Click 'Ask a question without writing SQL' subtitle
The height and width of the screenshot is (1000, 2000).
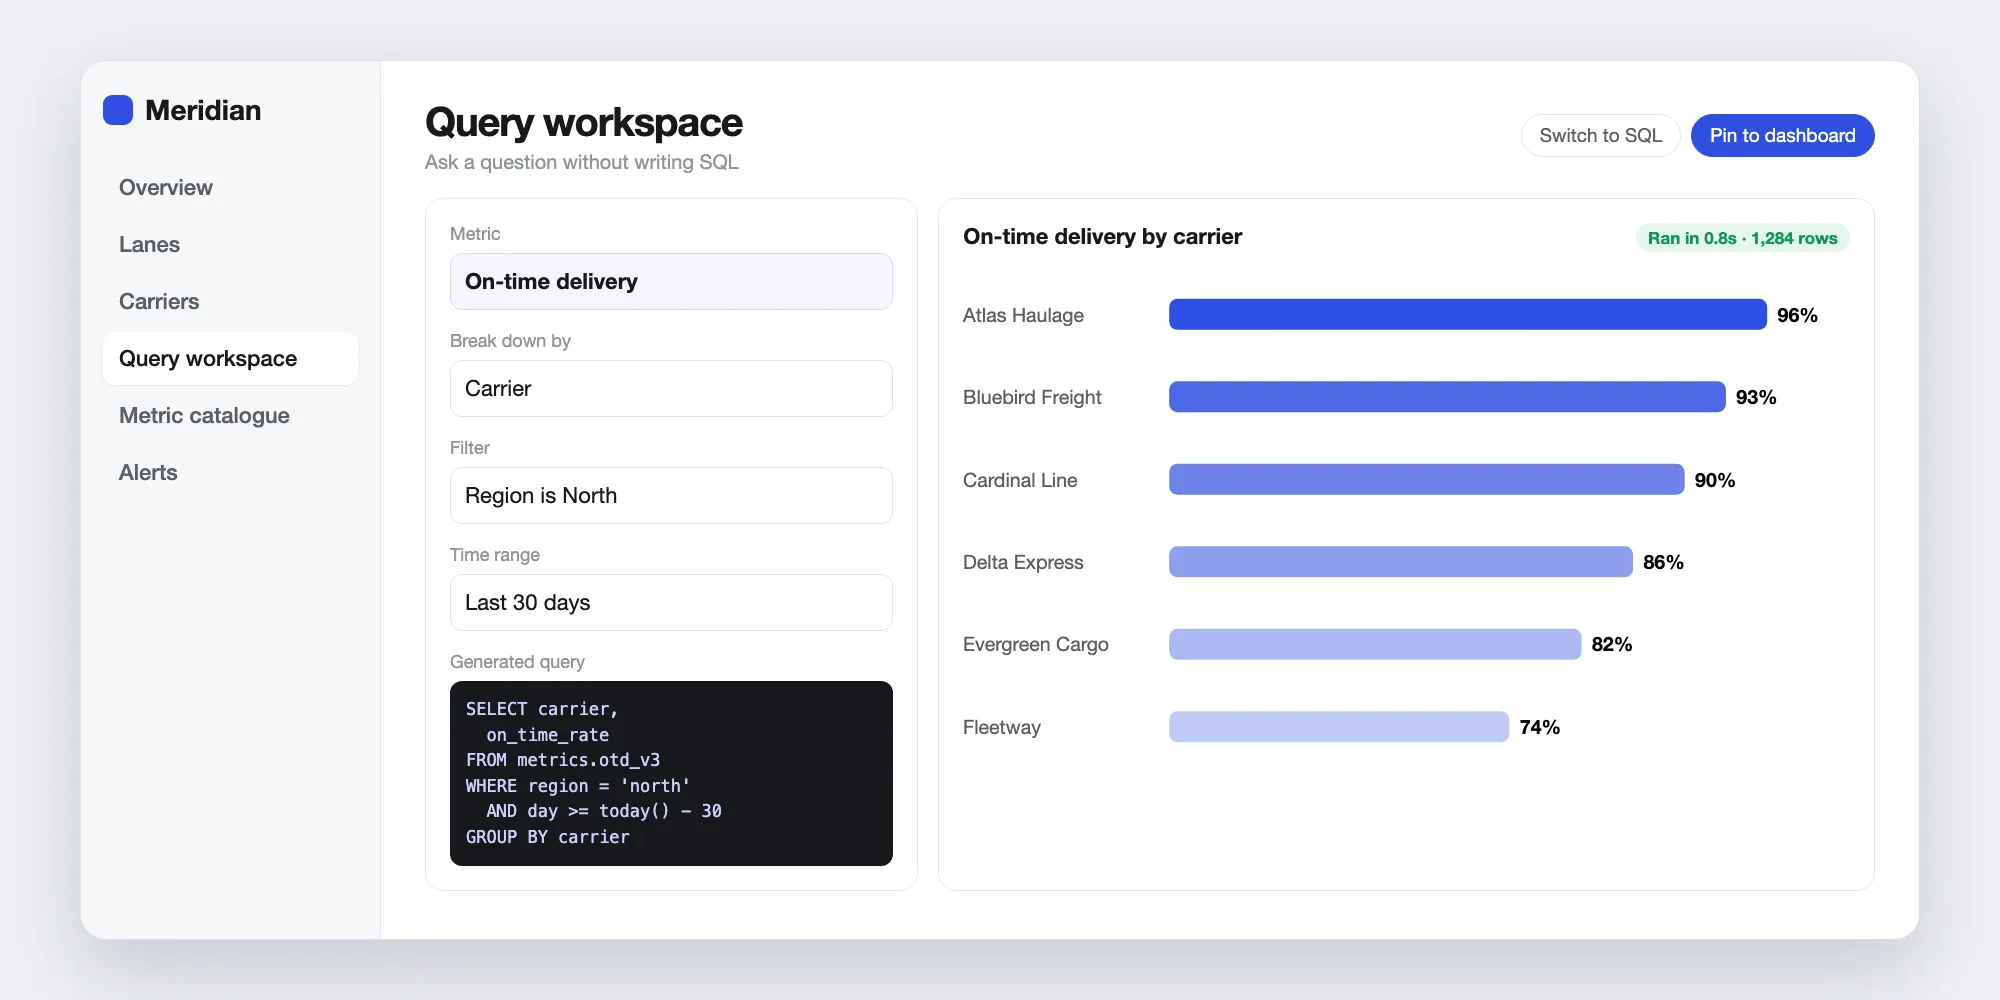[582, 162]
